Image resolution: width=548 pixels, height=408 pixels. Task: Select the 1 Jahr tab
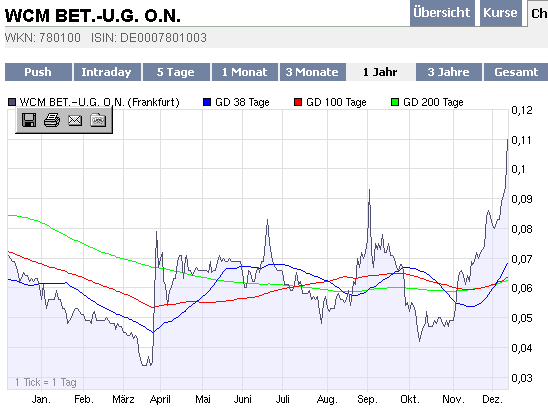pos(380,72)
